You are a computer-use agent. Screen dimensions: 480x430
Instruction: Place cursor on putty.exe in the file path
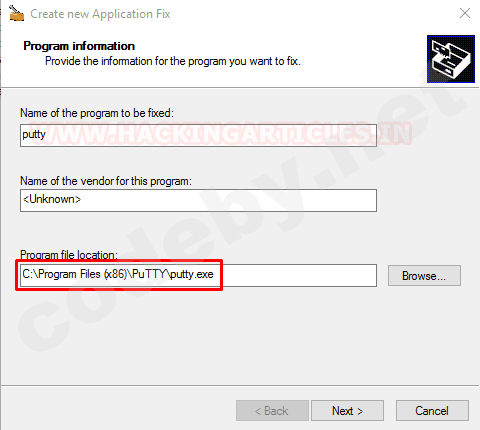192,274
